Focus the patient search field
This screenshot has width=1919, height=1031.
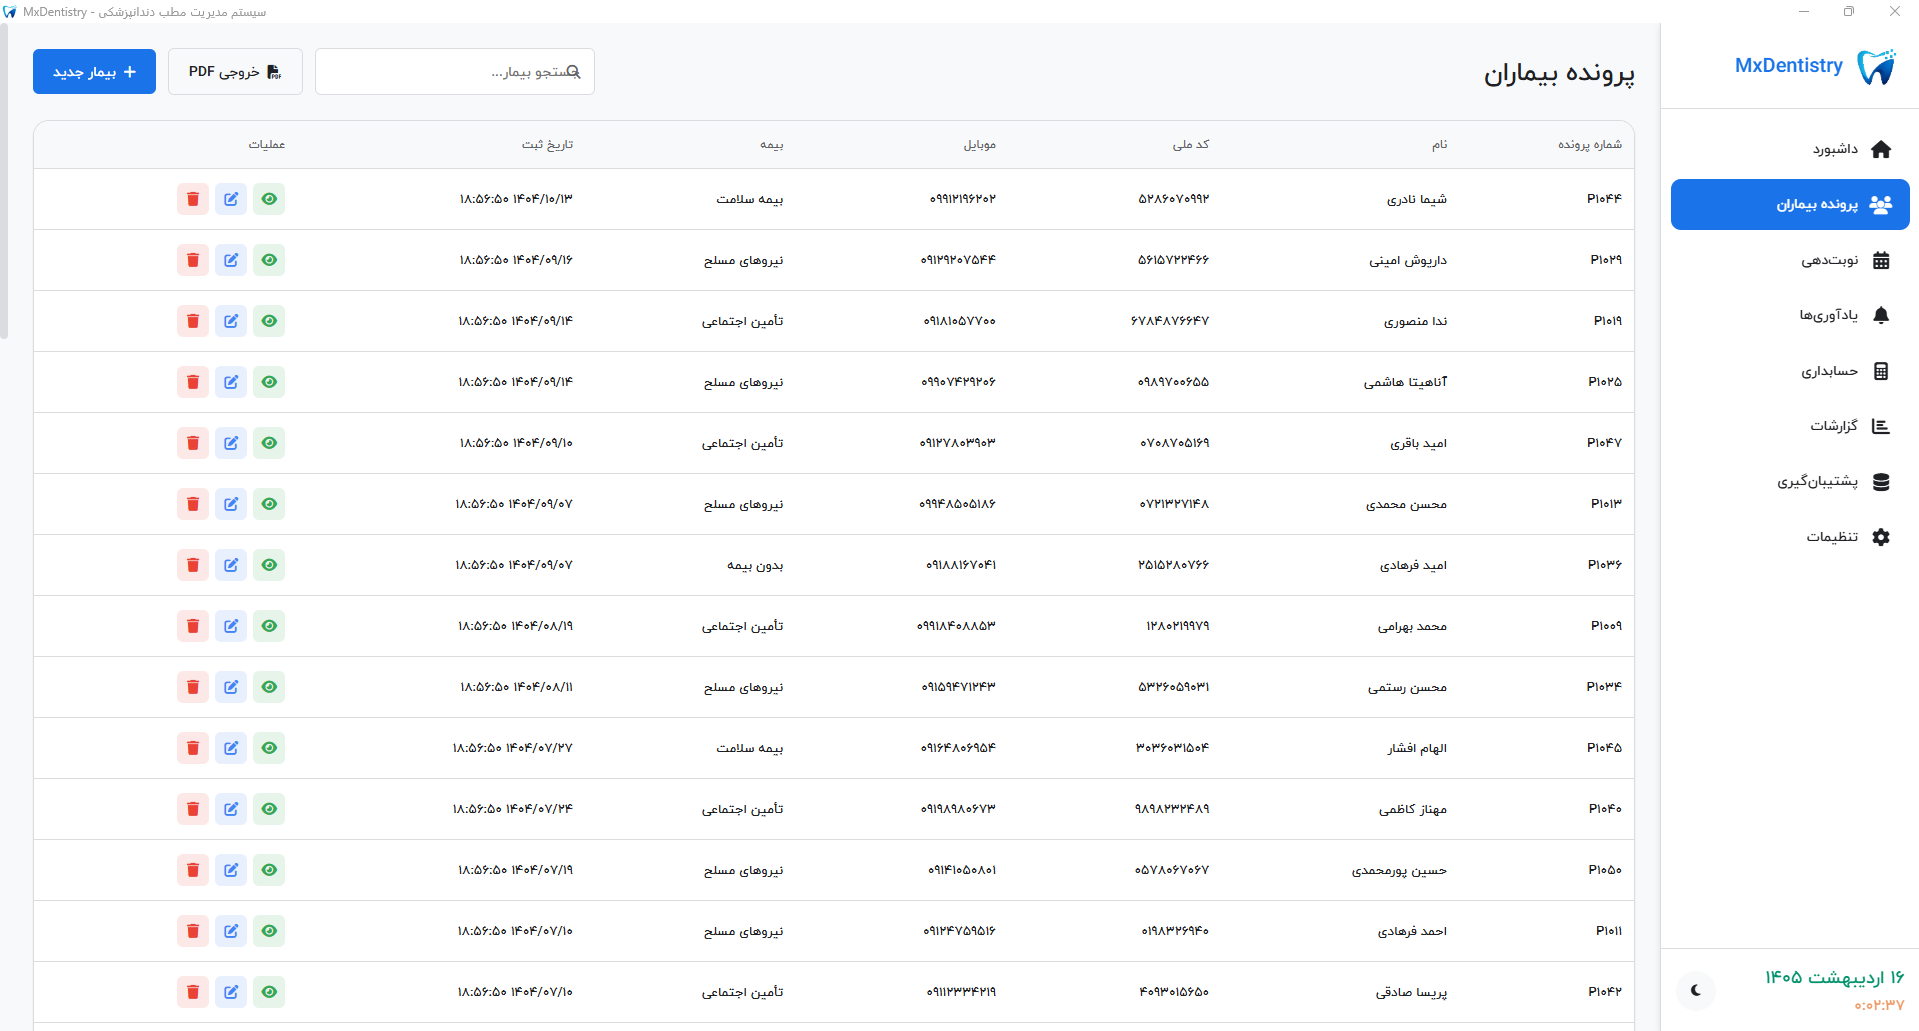455,72
